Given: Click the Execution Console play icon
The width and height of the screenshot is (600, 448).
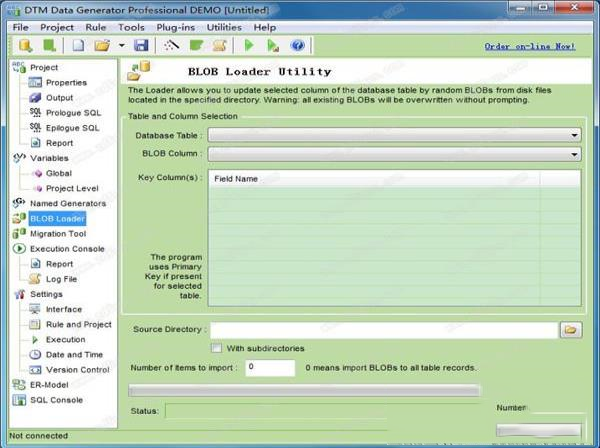Looking at the screenshot, I should point(19,249).
